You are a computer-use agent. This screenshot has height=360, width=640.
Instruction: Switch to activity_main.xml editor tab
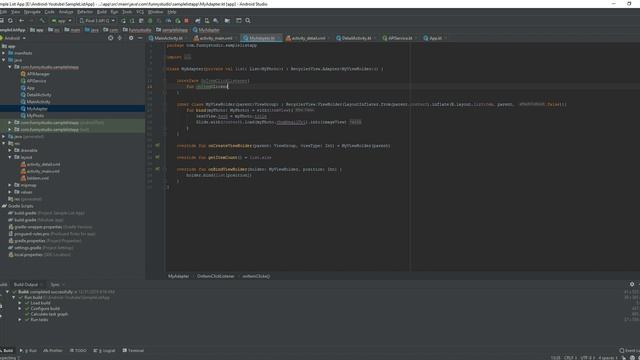coord(216,38)
